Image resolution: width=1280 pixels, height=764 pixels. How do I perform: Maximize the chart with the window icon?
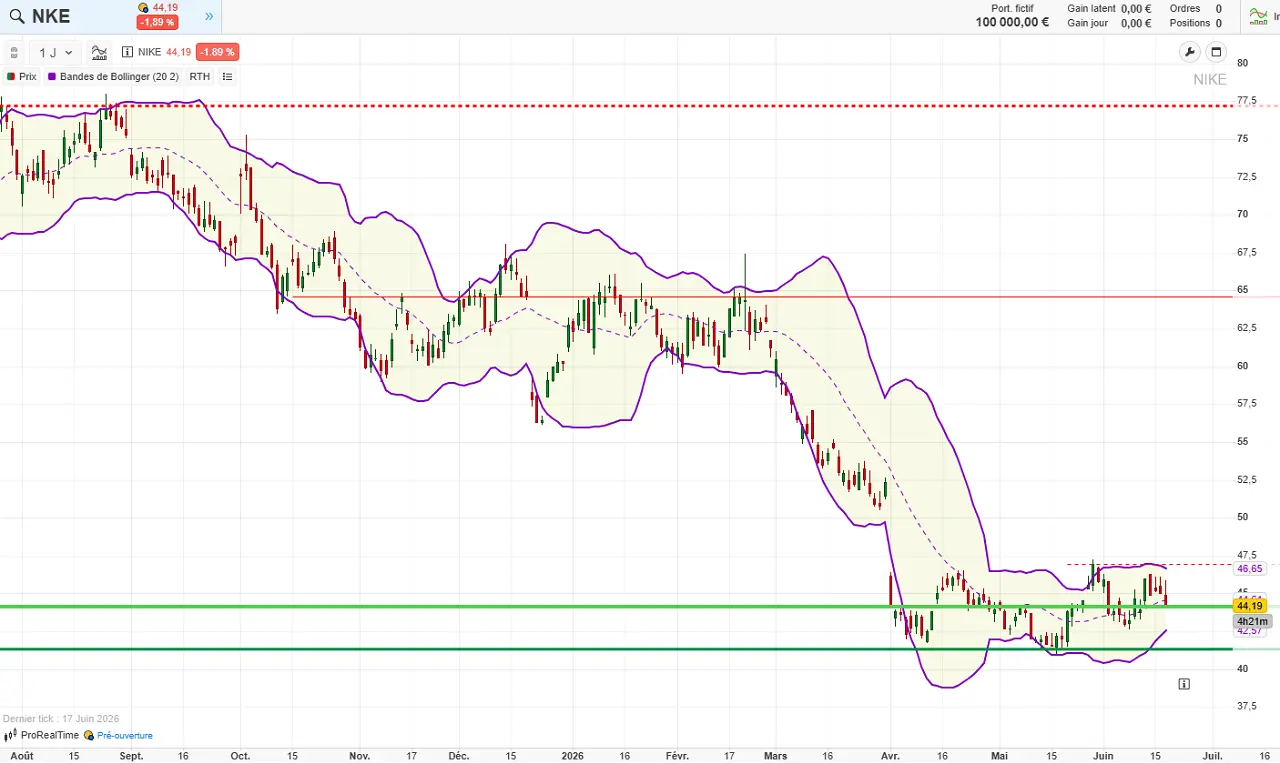(x=1216, y=52)
